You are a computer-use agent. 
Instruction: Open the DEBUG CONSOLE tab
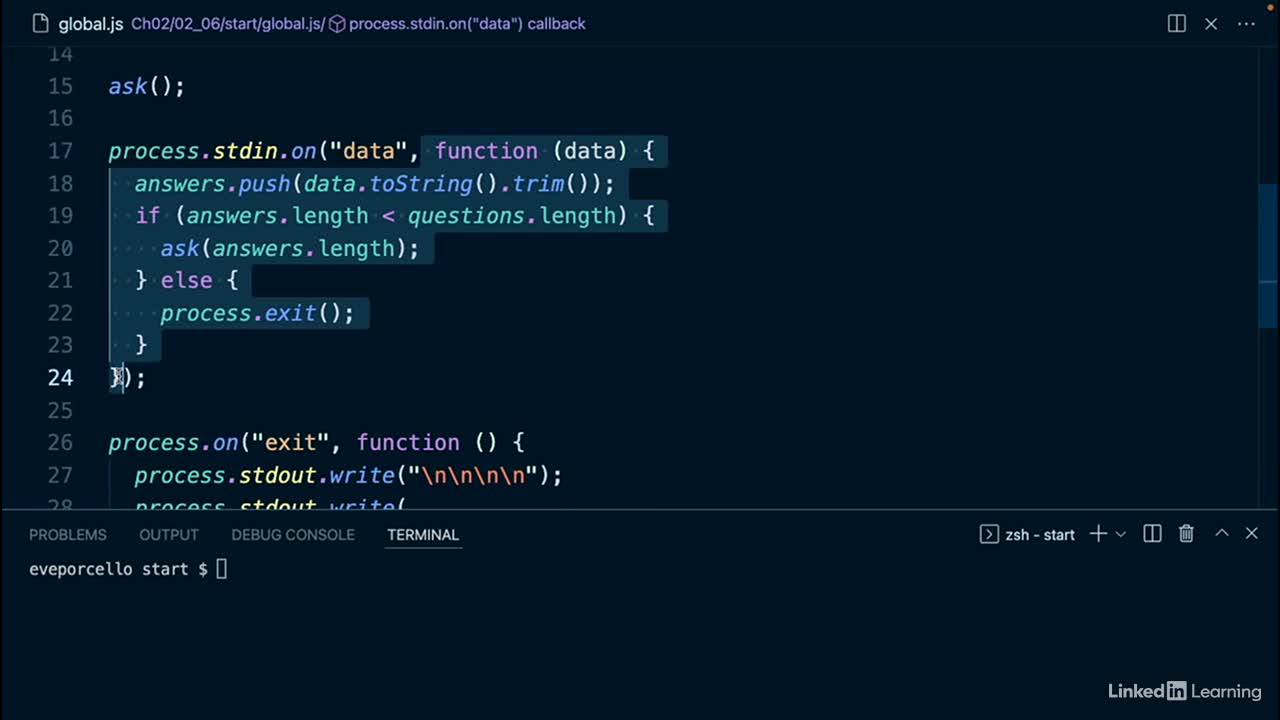pos(293,535)
